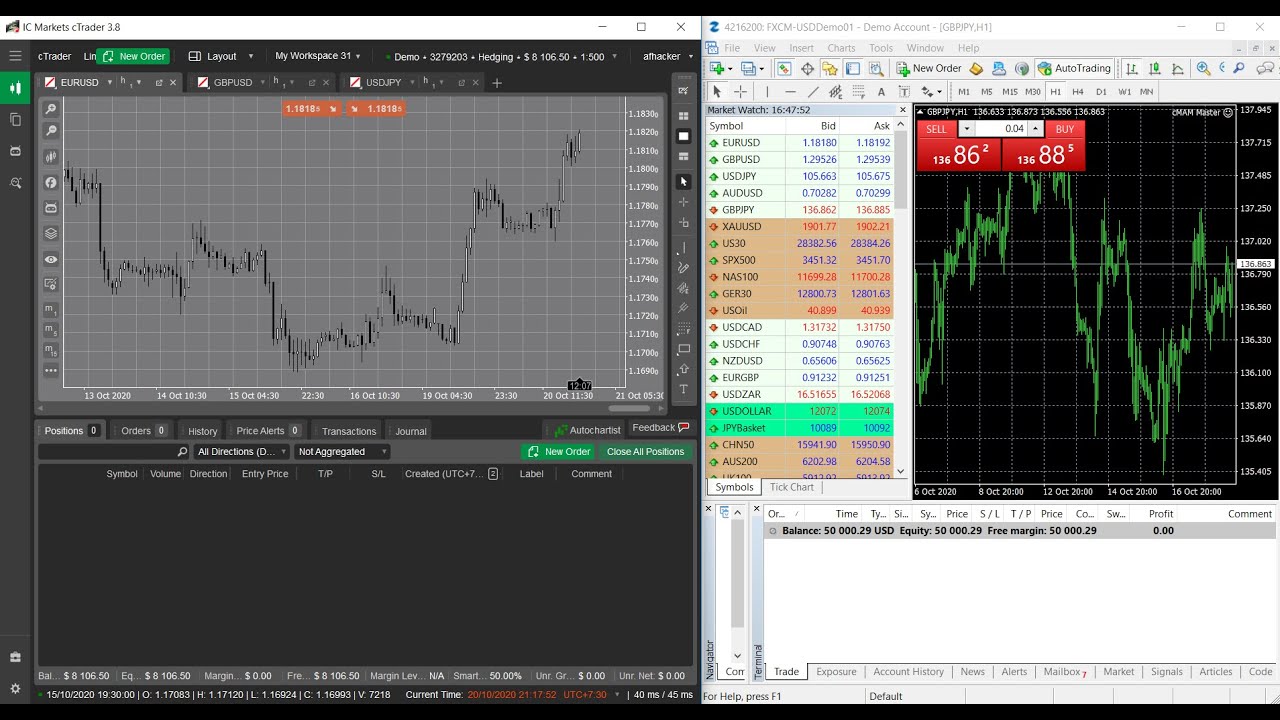Click the Feedback button in cTrader
This screenshot has width=1280, height=720.
tap(661, 428)
